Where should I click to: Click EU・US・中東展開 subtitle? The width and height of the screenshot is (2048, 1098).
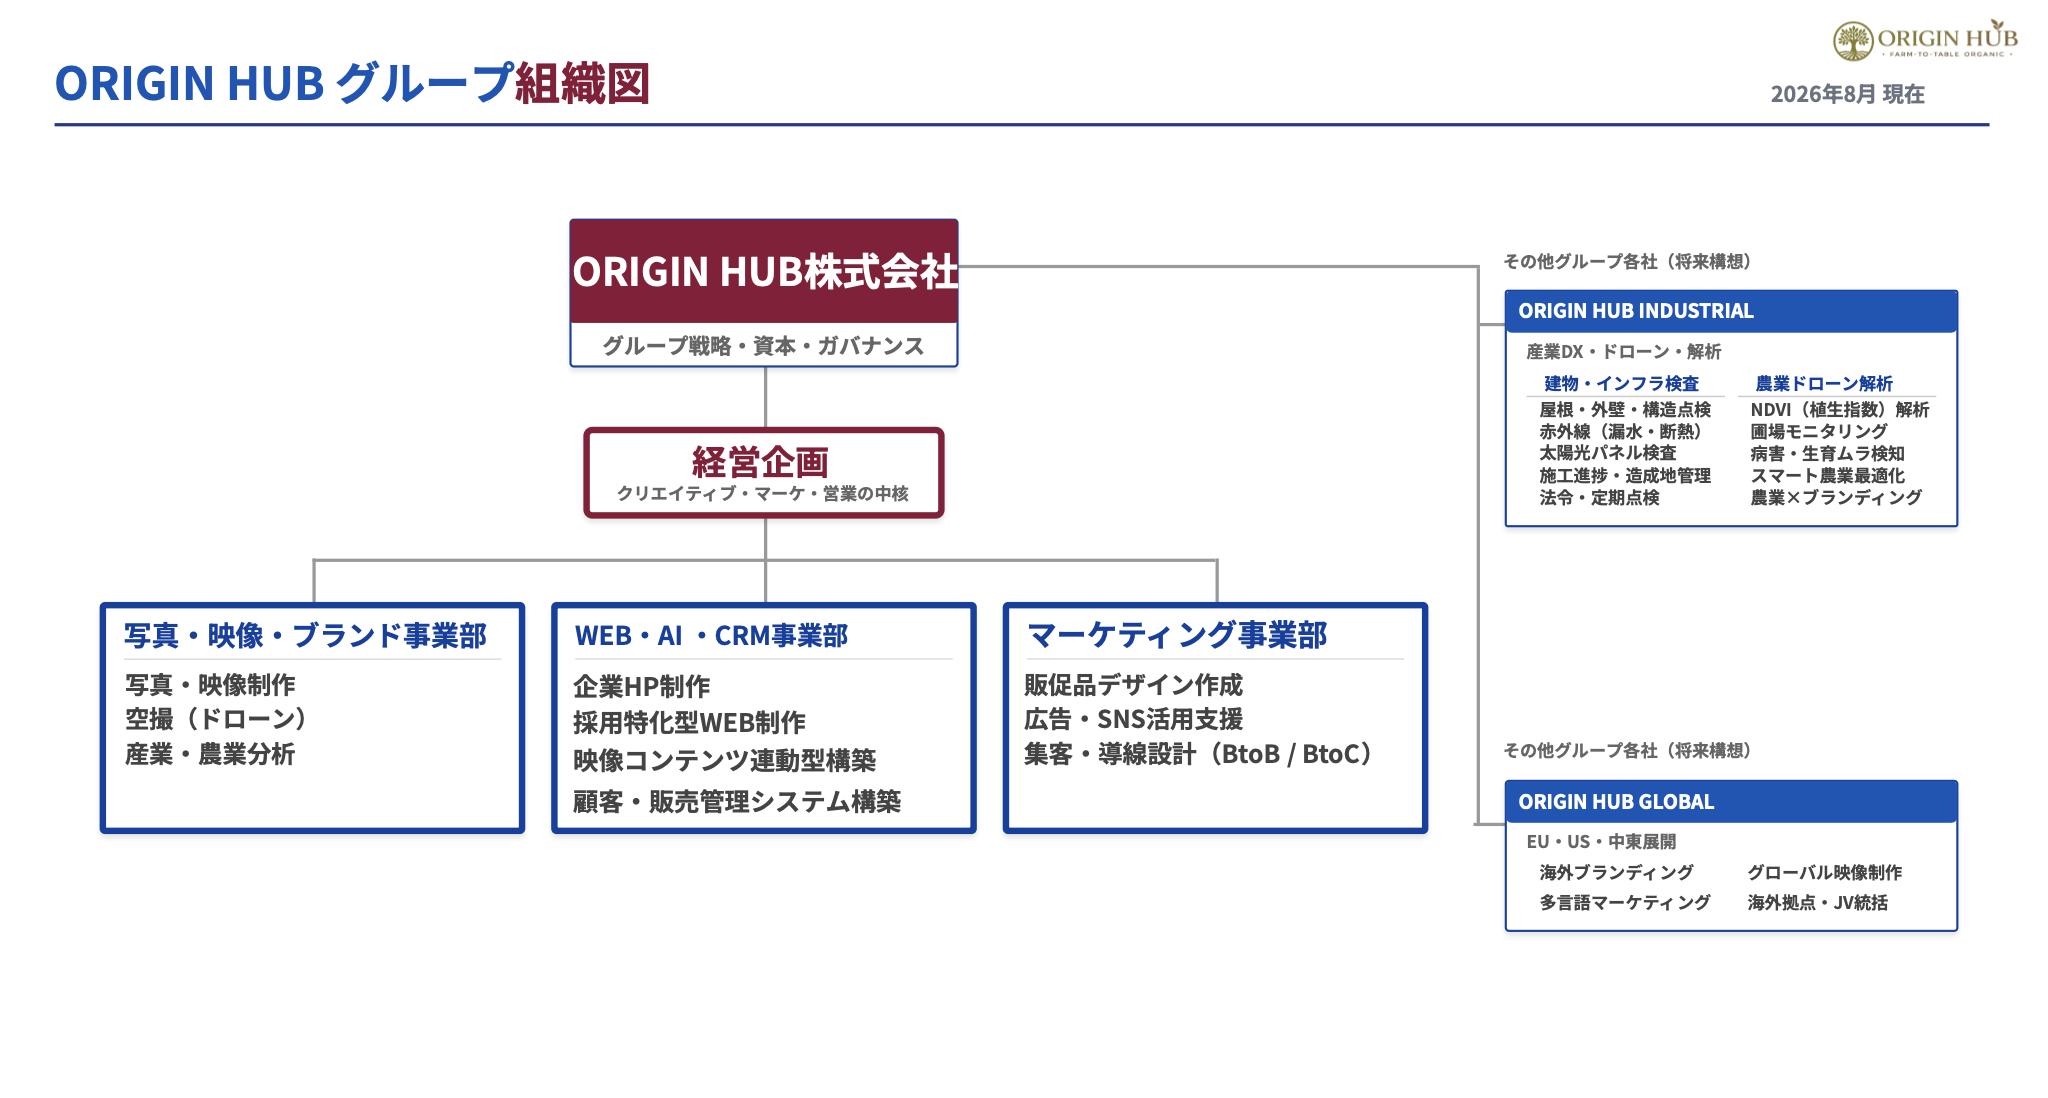[1601, 842]
